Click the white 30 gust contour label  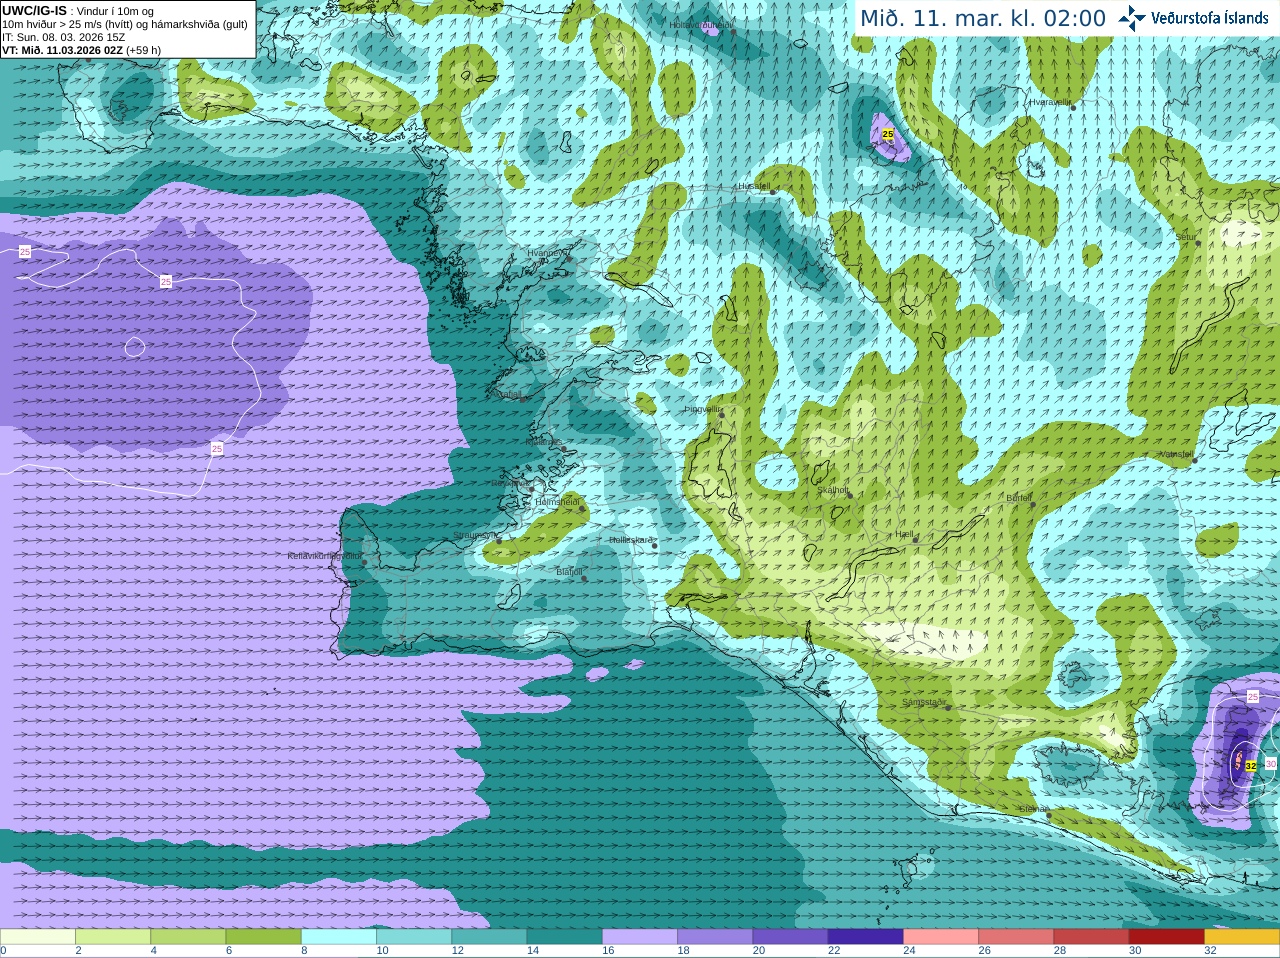[1271, 763]
